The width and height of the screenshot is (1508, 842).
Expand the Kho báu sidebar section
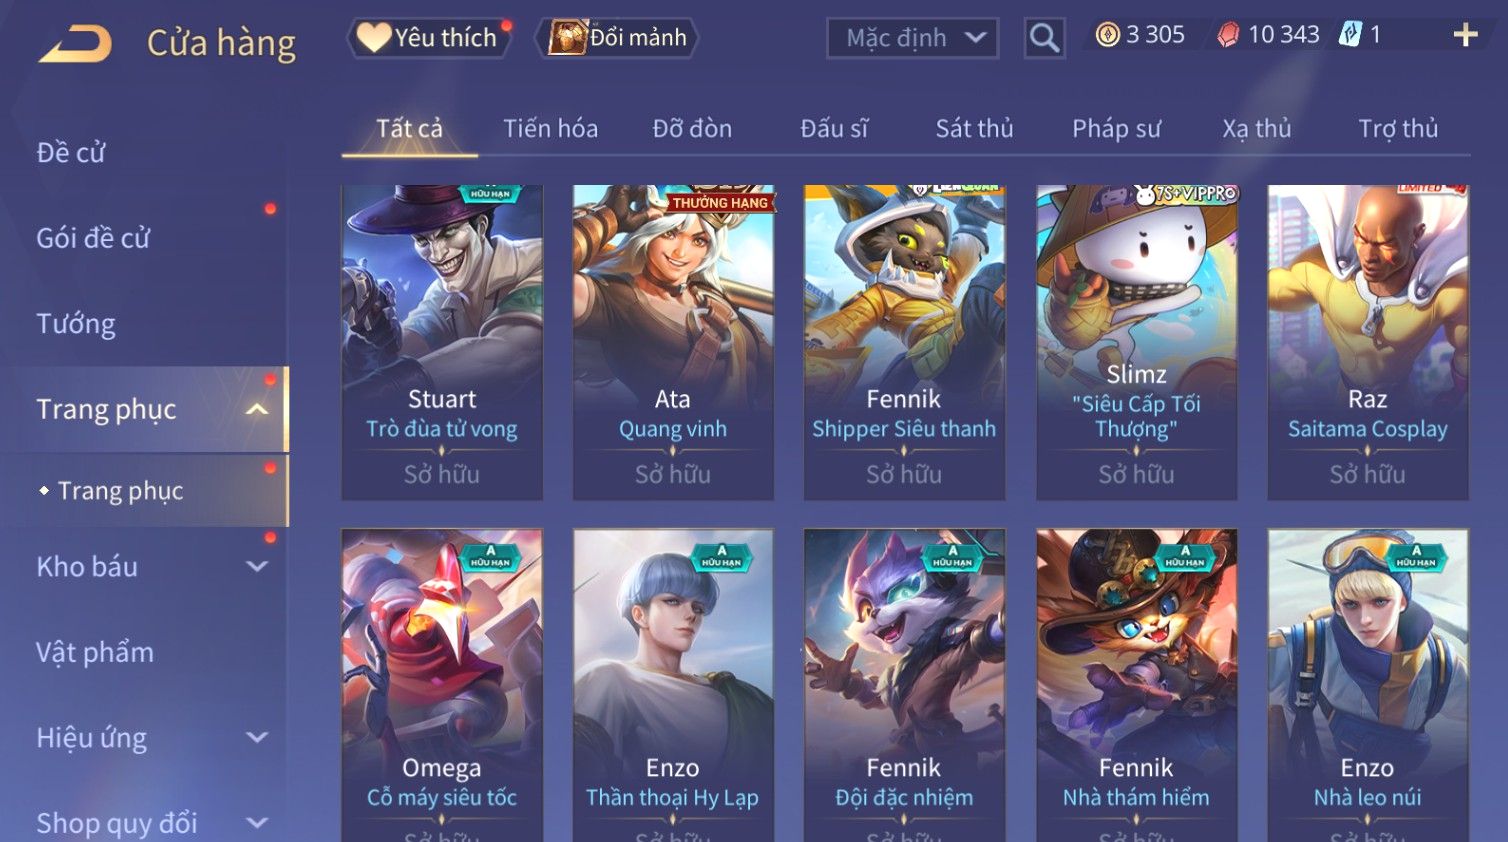[x=257, y=566]
